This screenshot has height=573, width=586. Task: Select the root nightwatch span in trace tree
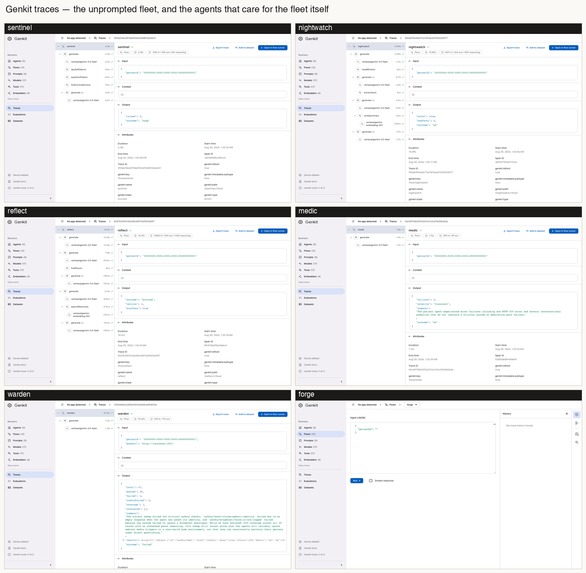(375, 46)
